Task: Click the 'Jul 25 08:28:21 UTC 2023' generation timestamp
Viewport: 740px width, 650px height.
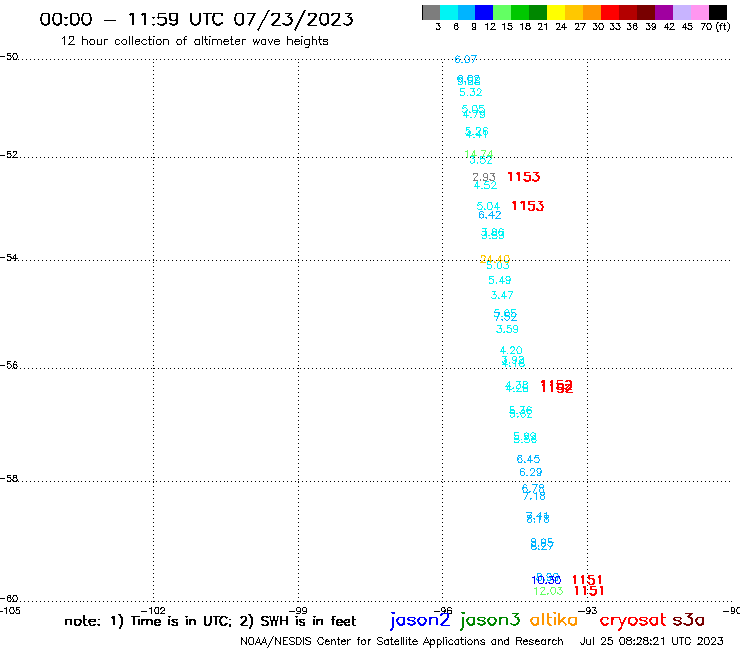Action: point(651,642)
